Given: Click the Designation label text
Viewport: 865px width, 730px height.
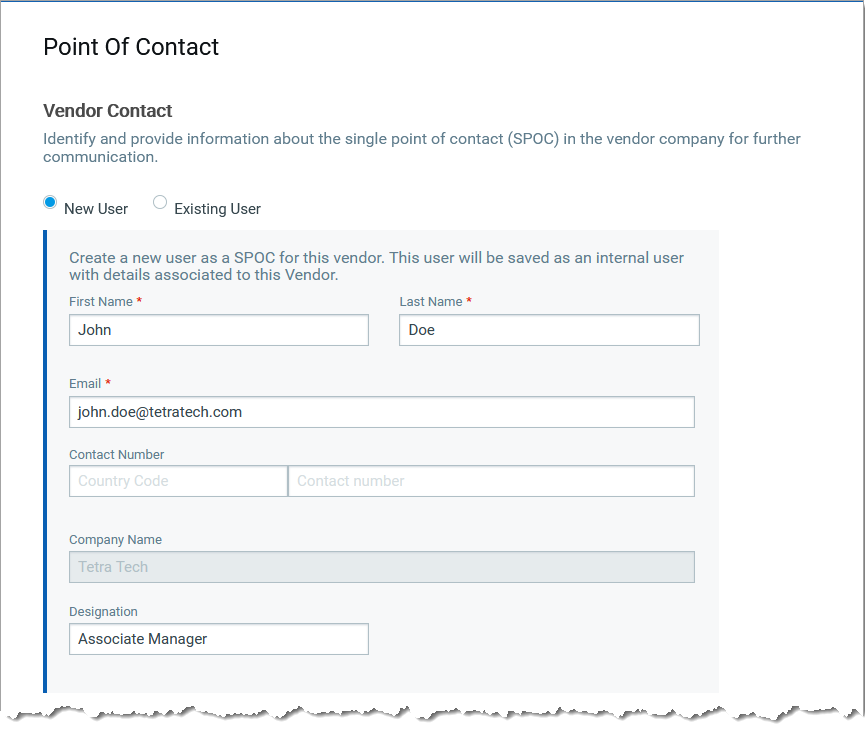Looking at the screenshot, I should 103,612.
